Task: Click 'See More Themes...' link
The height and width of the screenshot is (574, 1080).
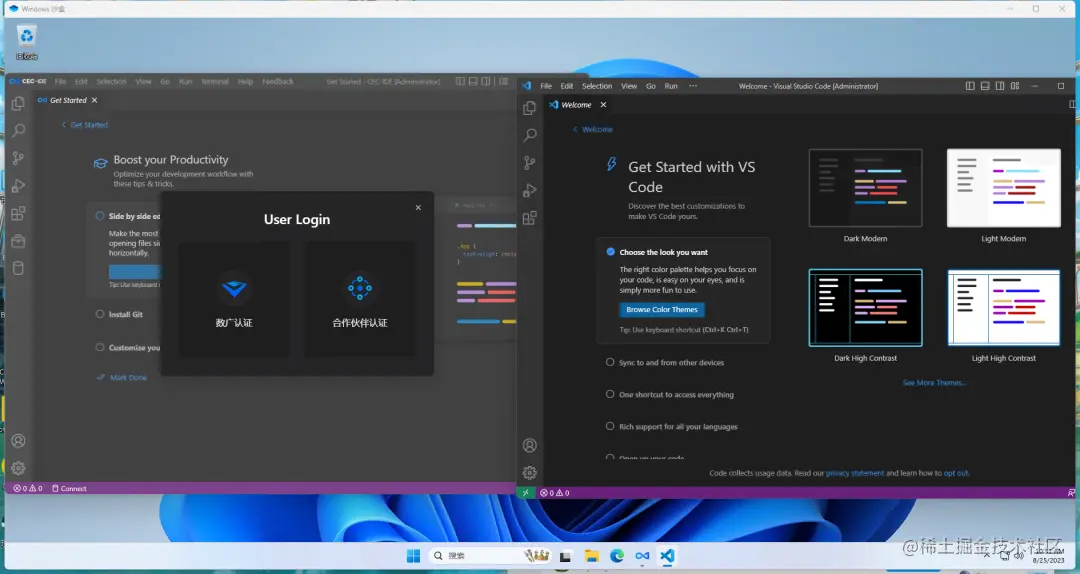Action: pyautogui.click(x=935, y=382)
